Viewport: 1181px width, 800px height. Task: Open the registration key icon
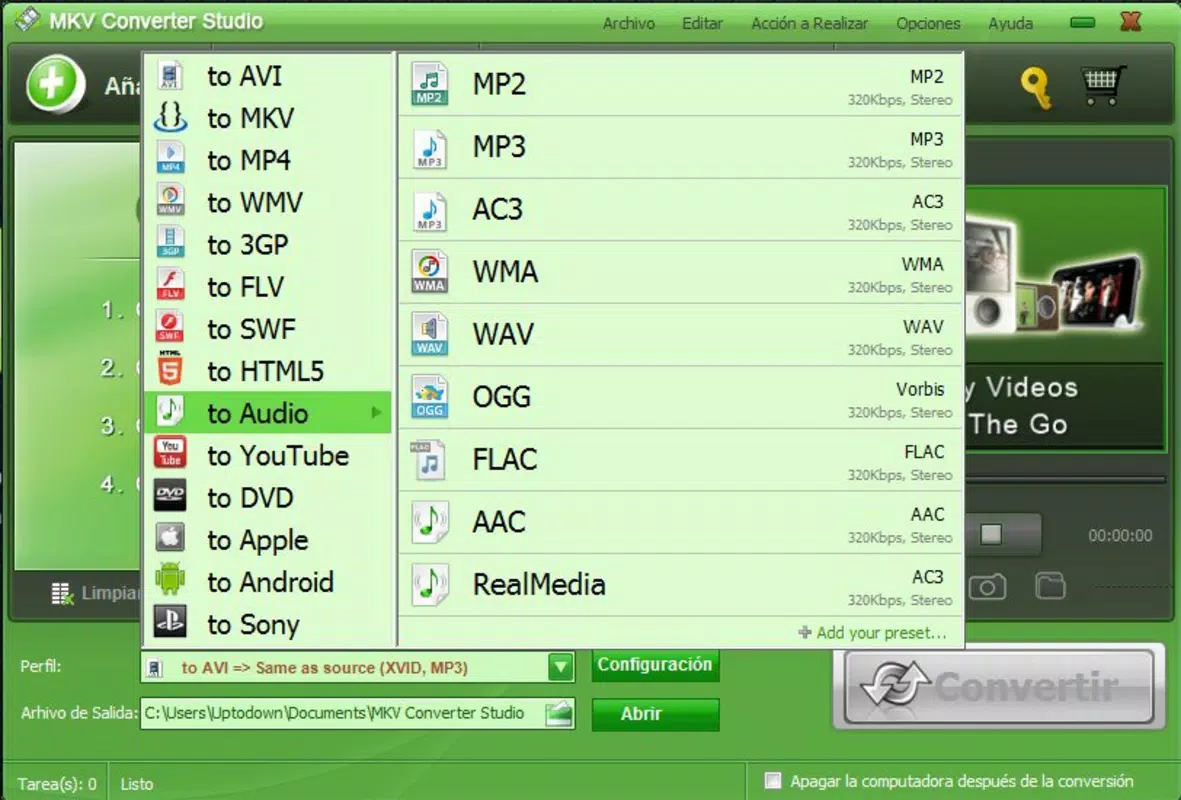(1036, 88)
